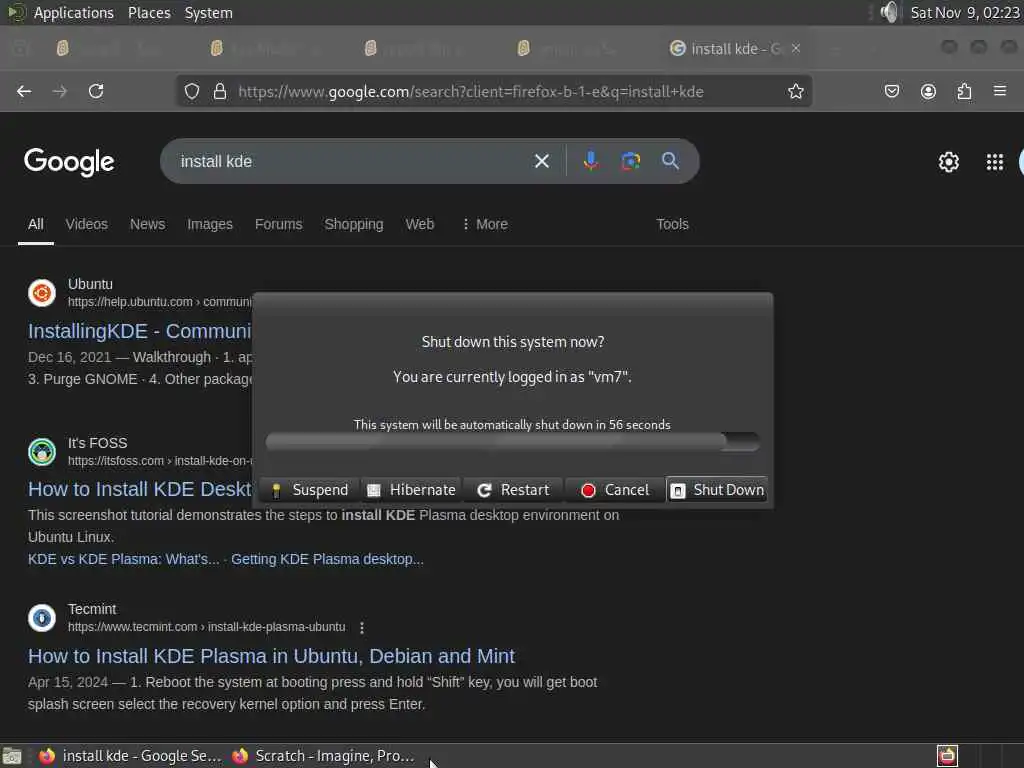The image size is (1024, 768).
Task: Switch to 'install kde - Google Se...' taskbar window
Action: click(x=130, y=756)
